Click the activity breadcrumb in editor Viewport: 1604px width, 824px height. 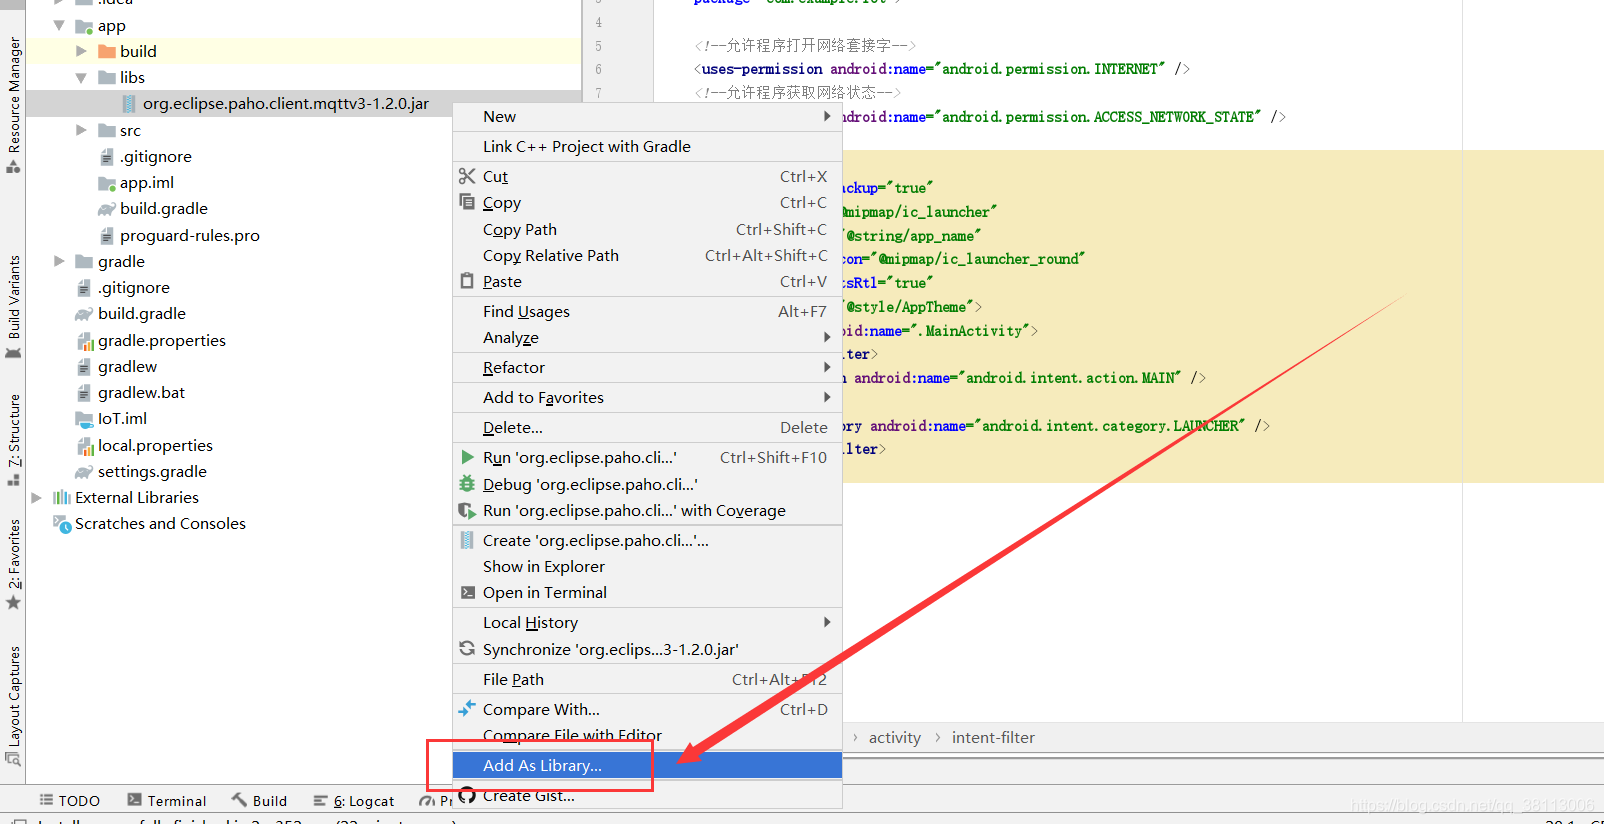[x=894, y=737]
